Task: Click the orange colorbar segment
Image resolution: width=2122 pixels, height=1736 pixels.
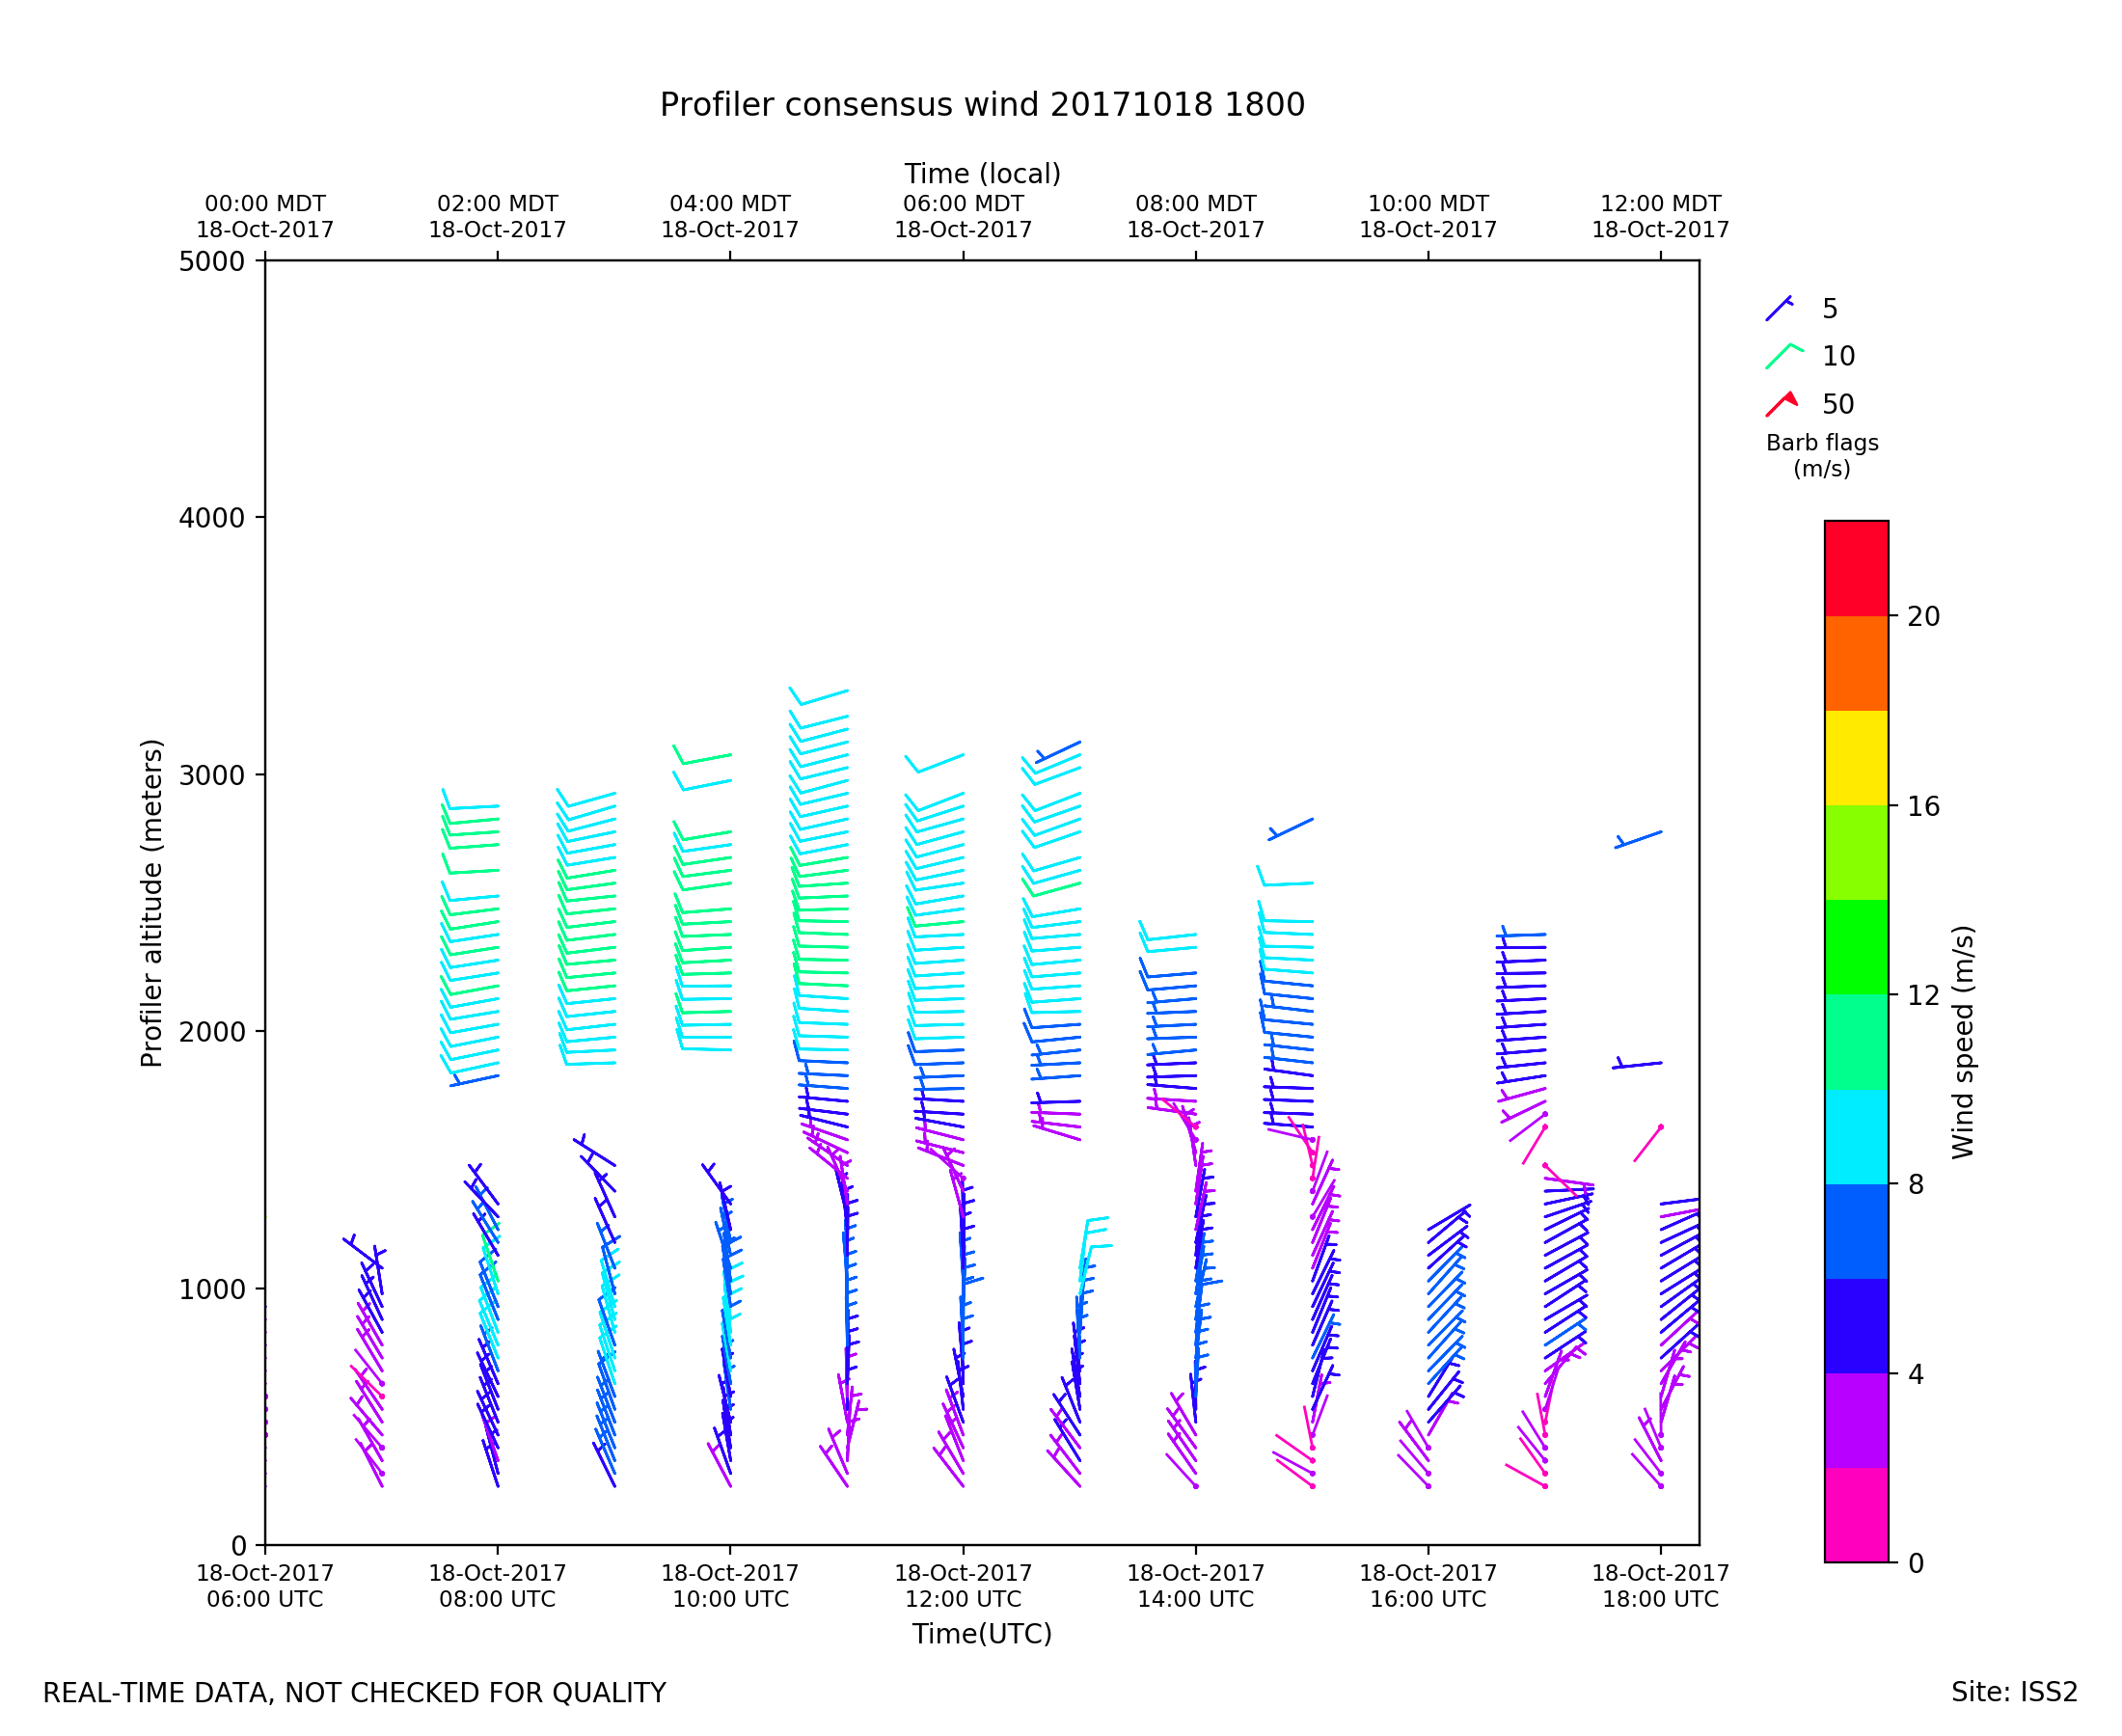Action: click(x=1856, y=663)
